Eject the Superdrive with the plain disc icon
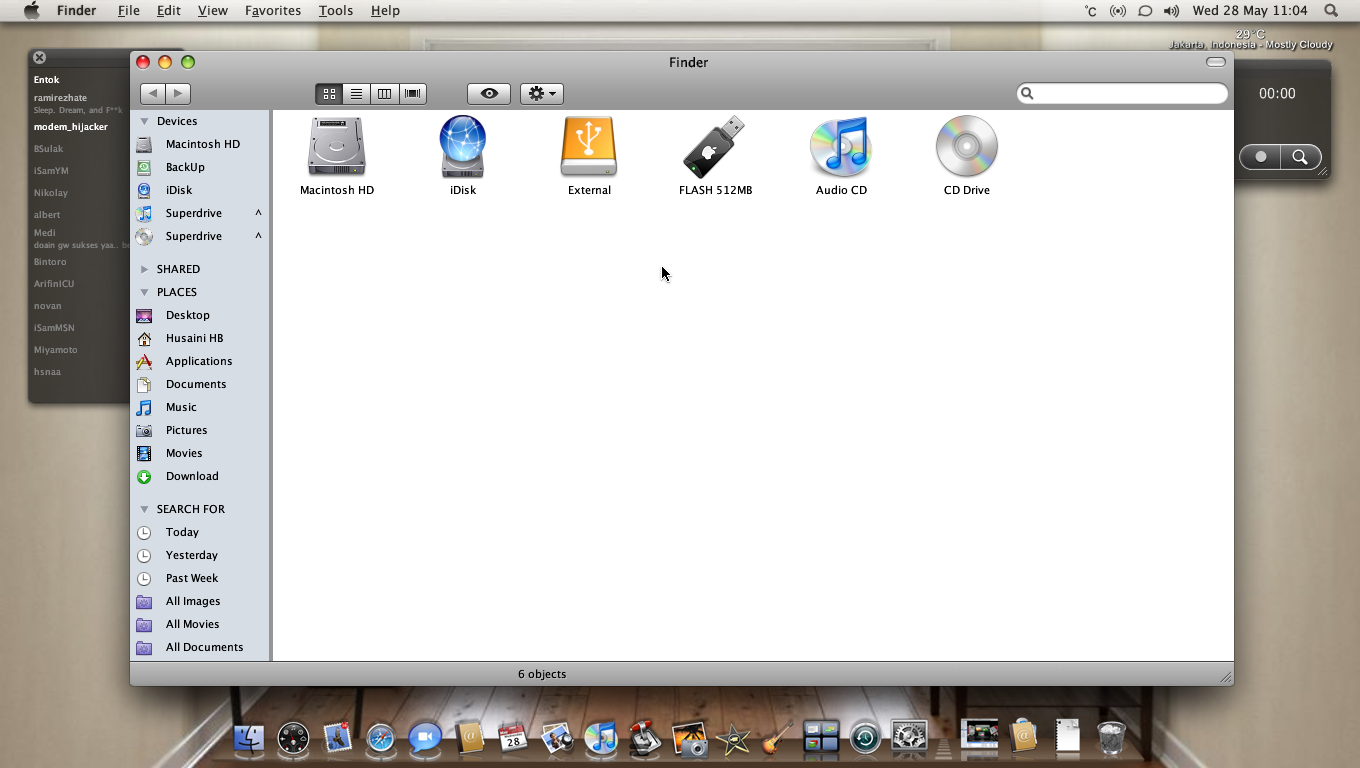Viewport: 1360px width, 768px height. (x=258, y=236)
